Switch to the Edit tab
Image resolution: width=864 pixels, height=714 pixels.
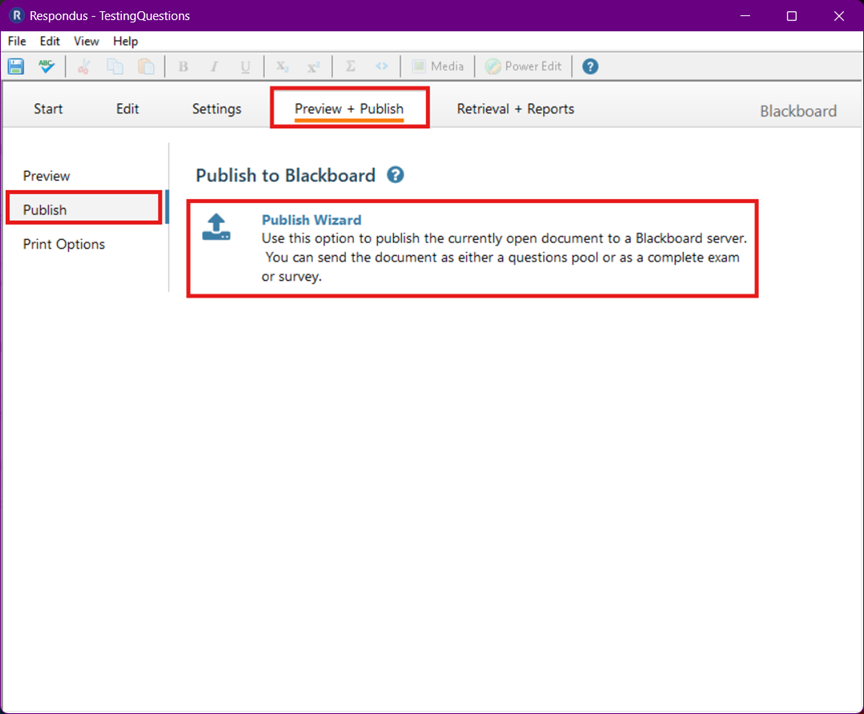tap(127, 109)
